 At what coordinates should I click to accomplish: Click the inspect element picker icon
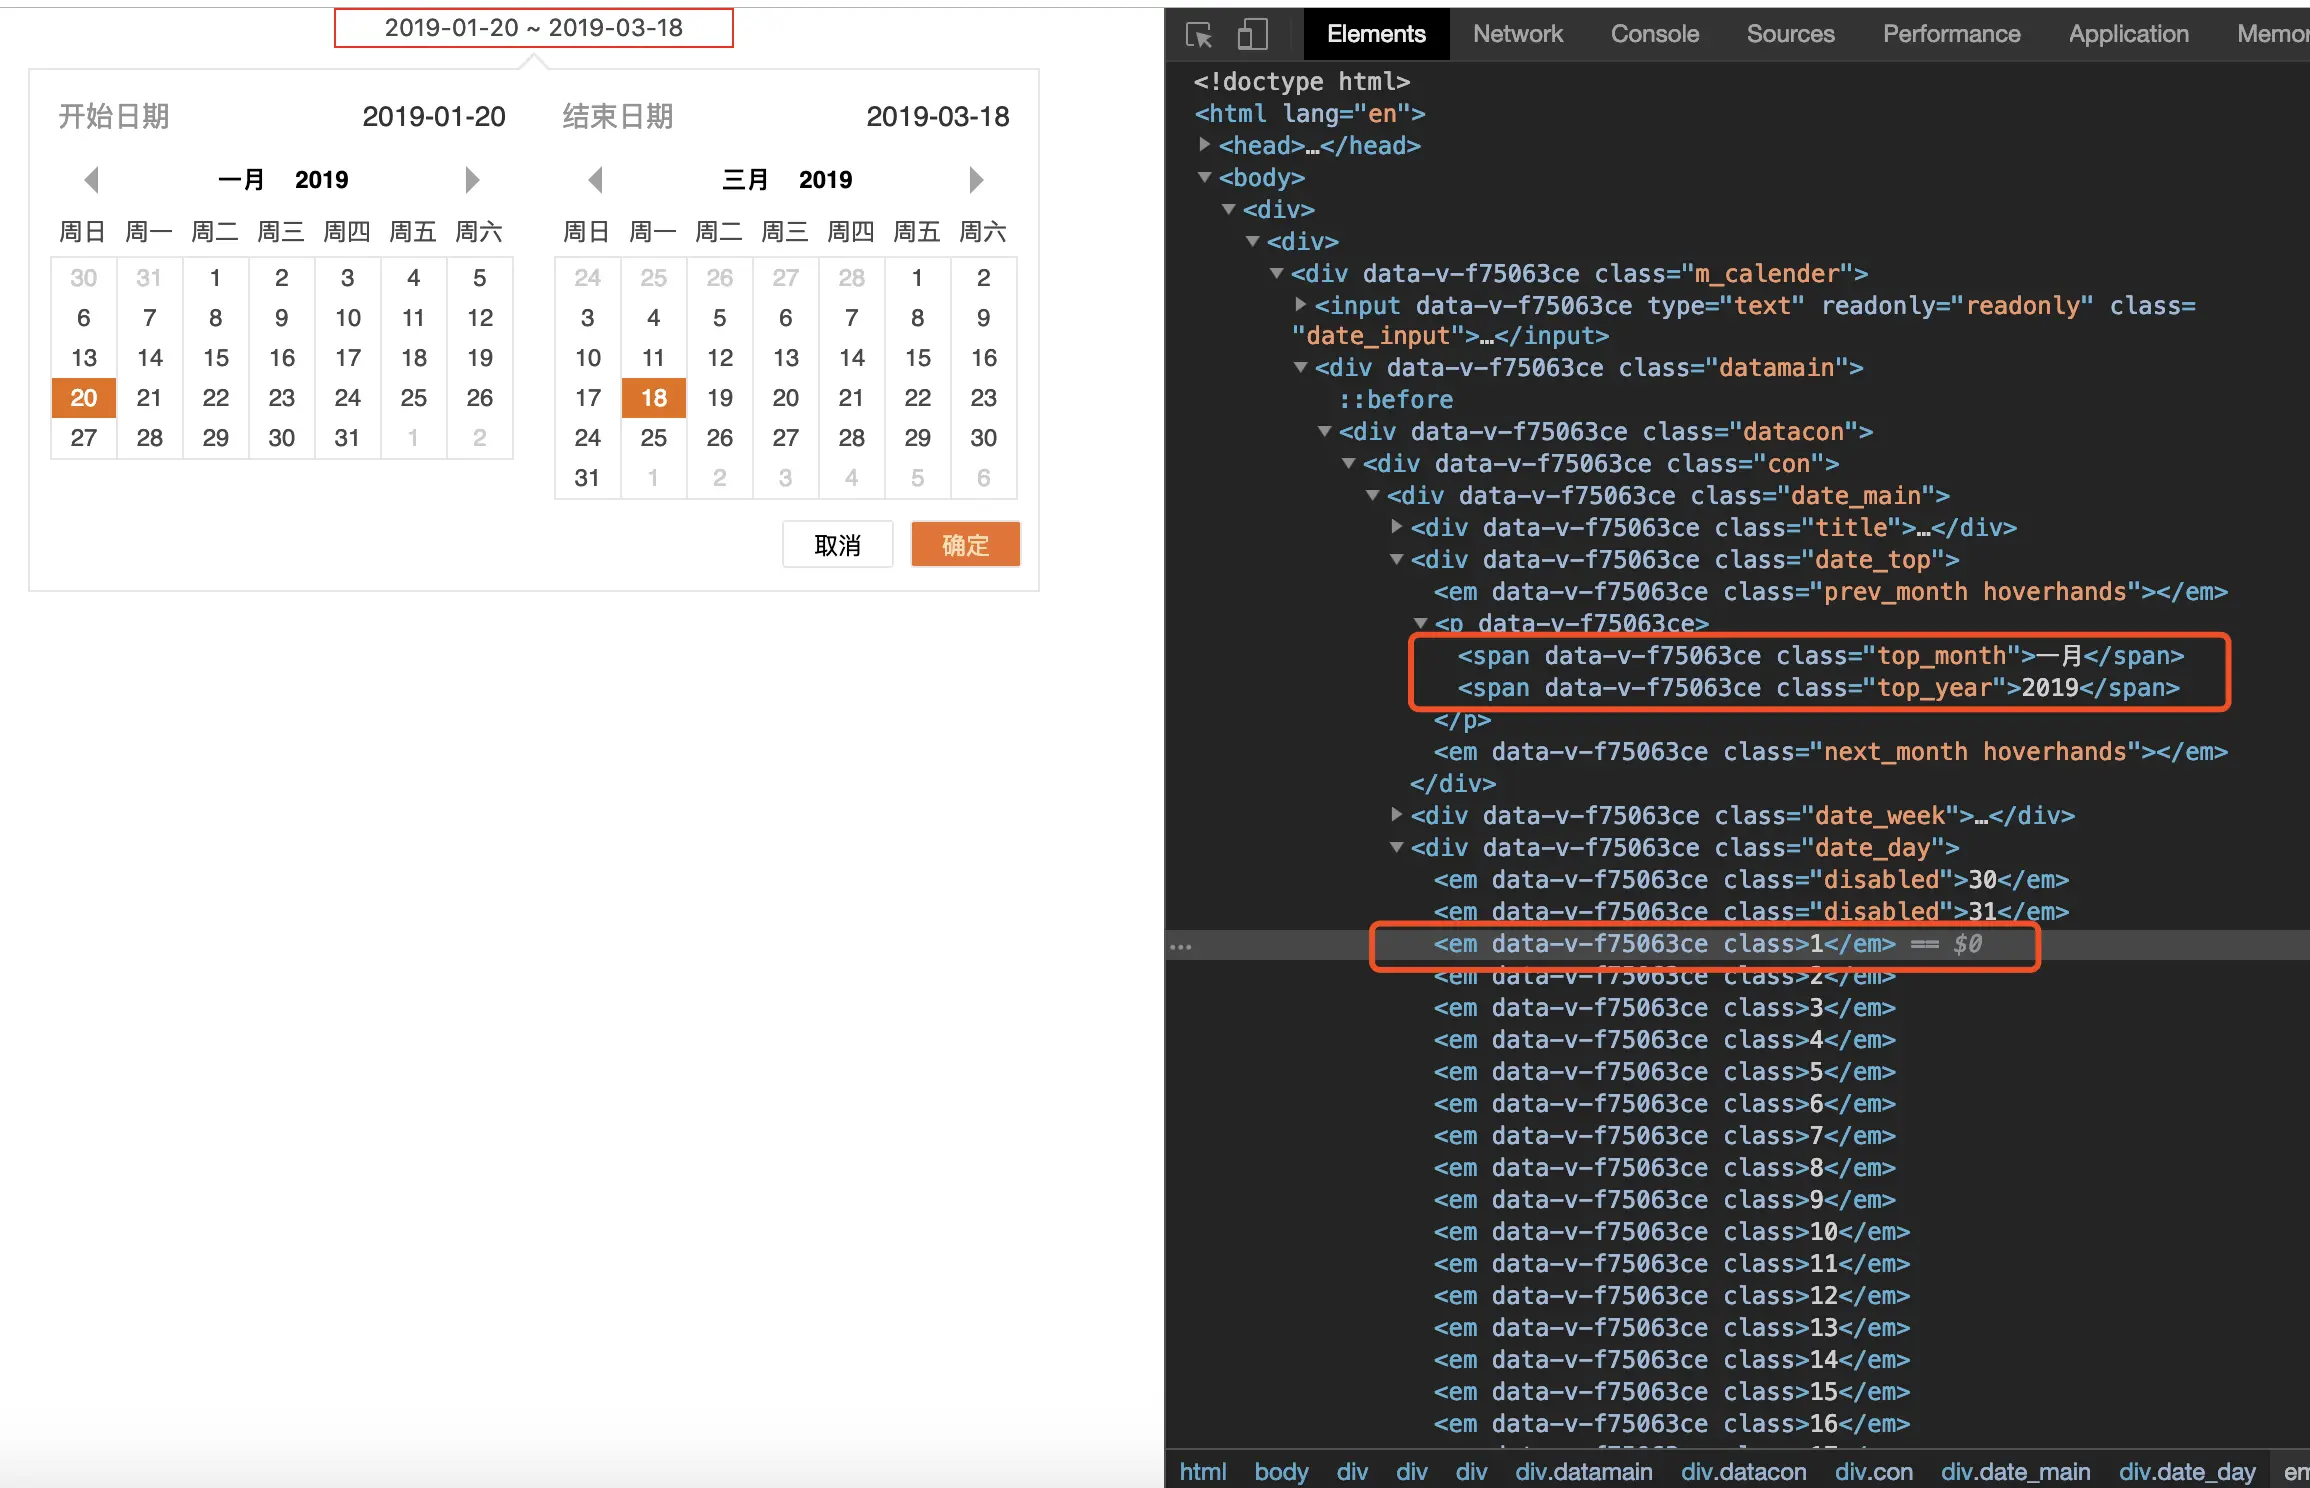coord(1198,35)
